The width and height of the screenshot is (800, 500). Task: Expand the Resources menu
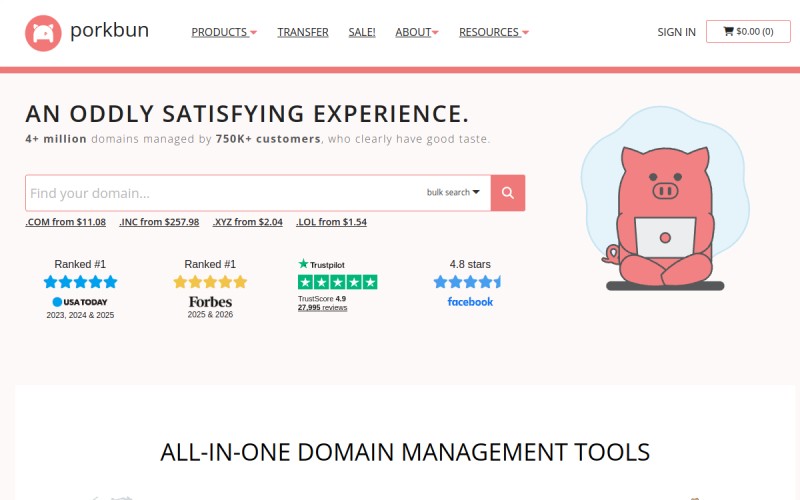493,32
